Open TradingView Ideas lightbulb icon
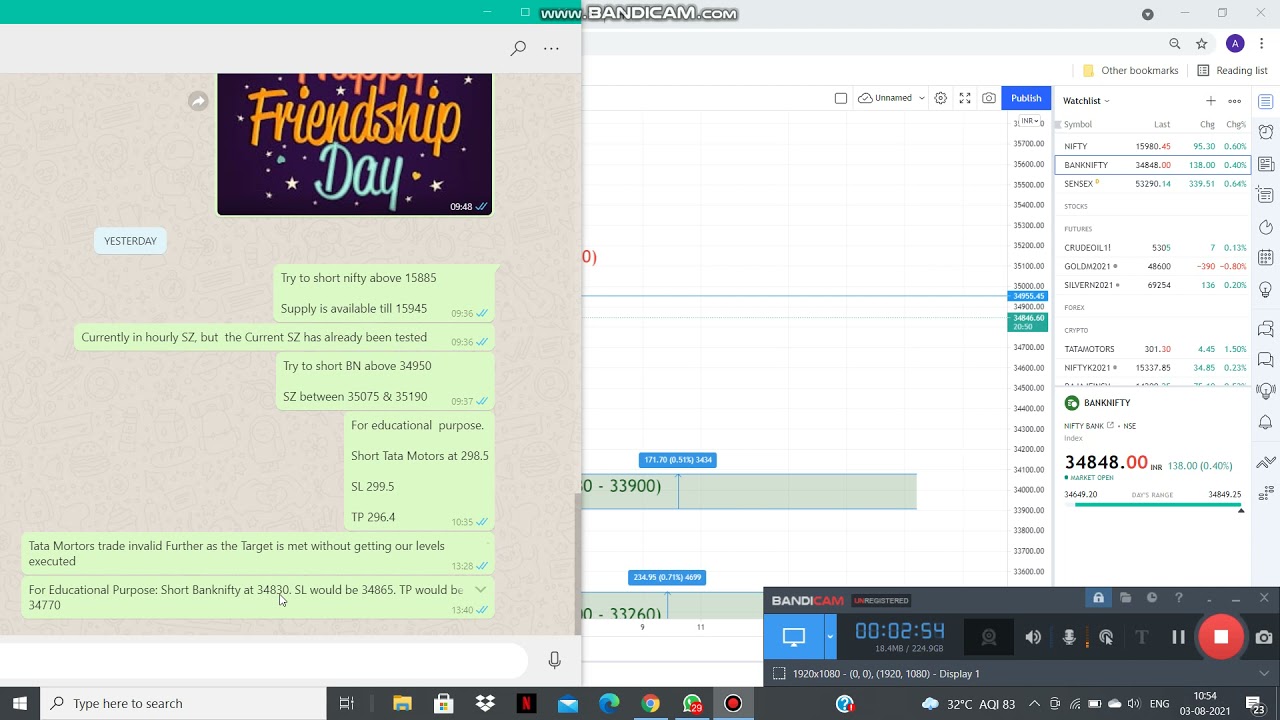The image size is (1280, 720). click(1266, 290)
